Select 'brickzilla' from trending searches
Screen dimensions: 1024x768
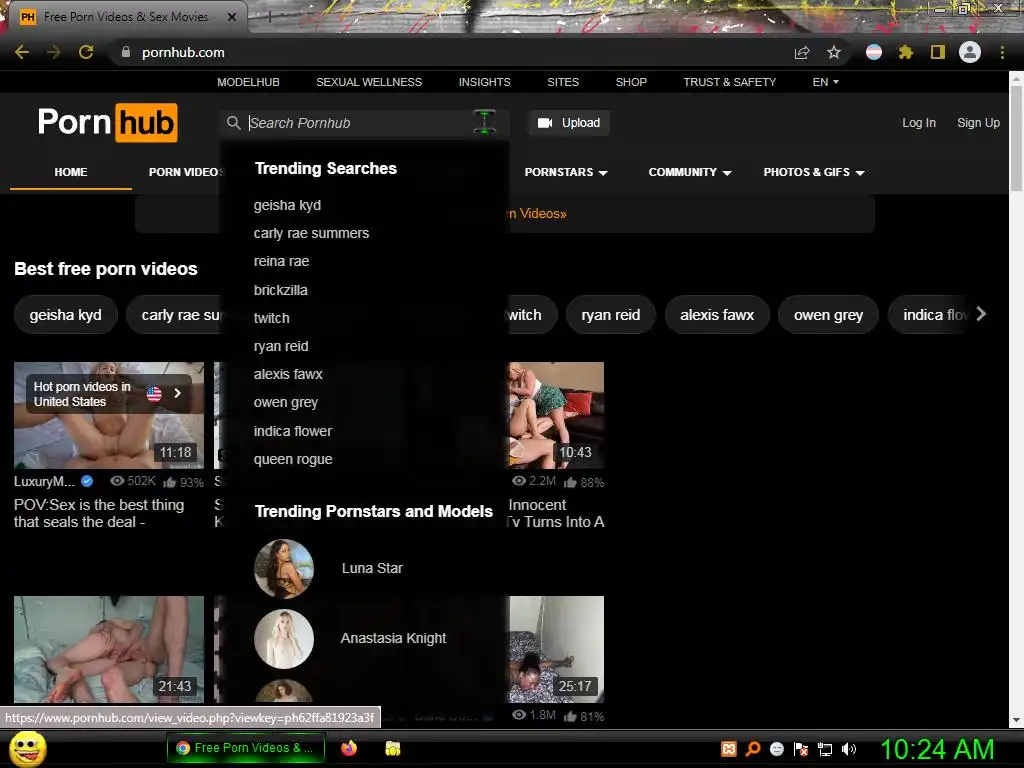click(x=281, y=290)
